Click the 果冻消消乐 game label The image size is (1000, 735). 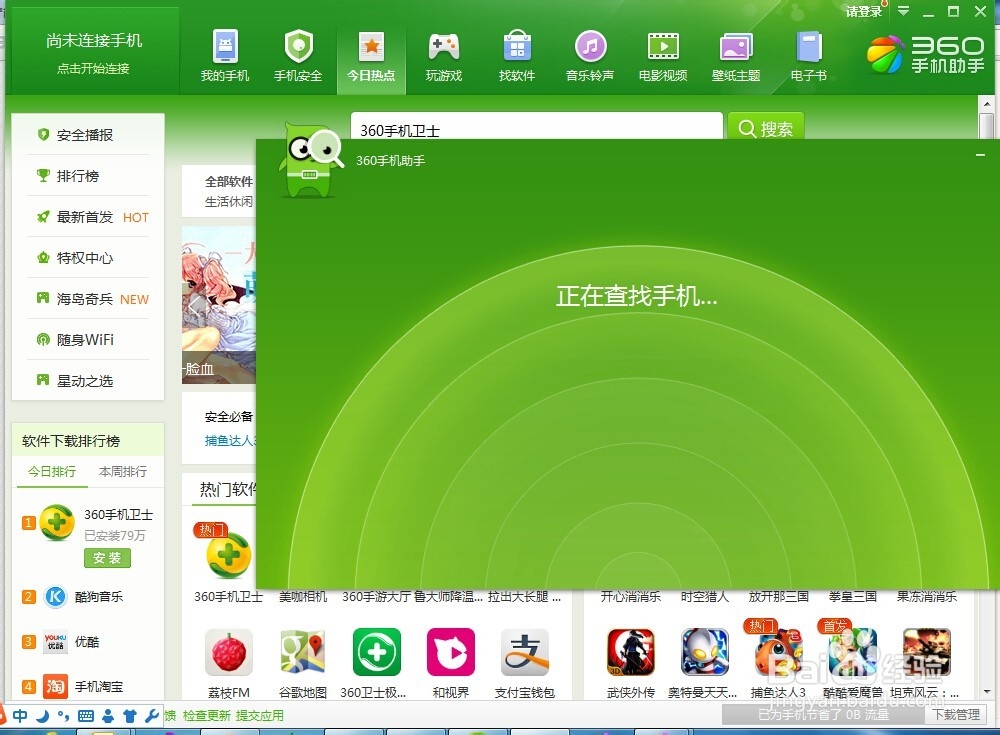927,597
